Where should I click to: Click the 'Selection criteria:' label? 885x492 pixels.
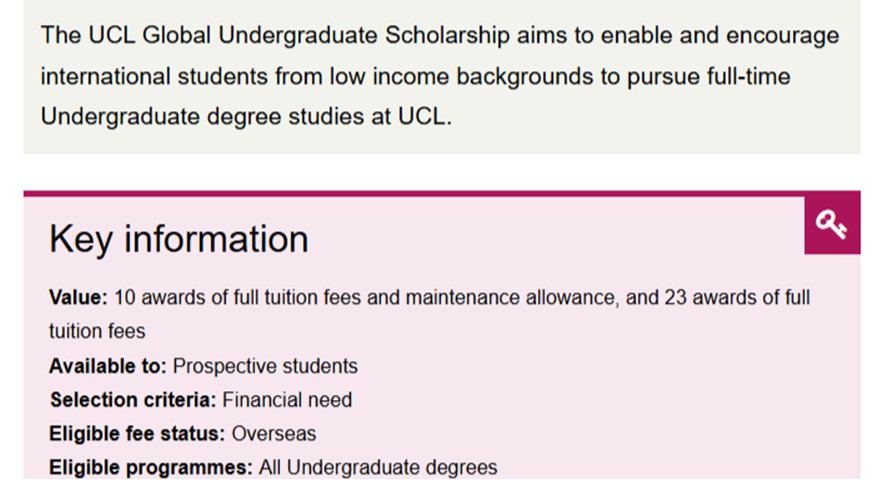point(133,400)
